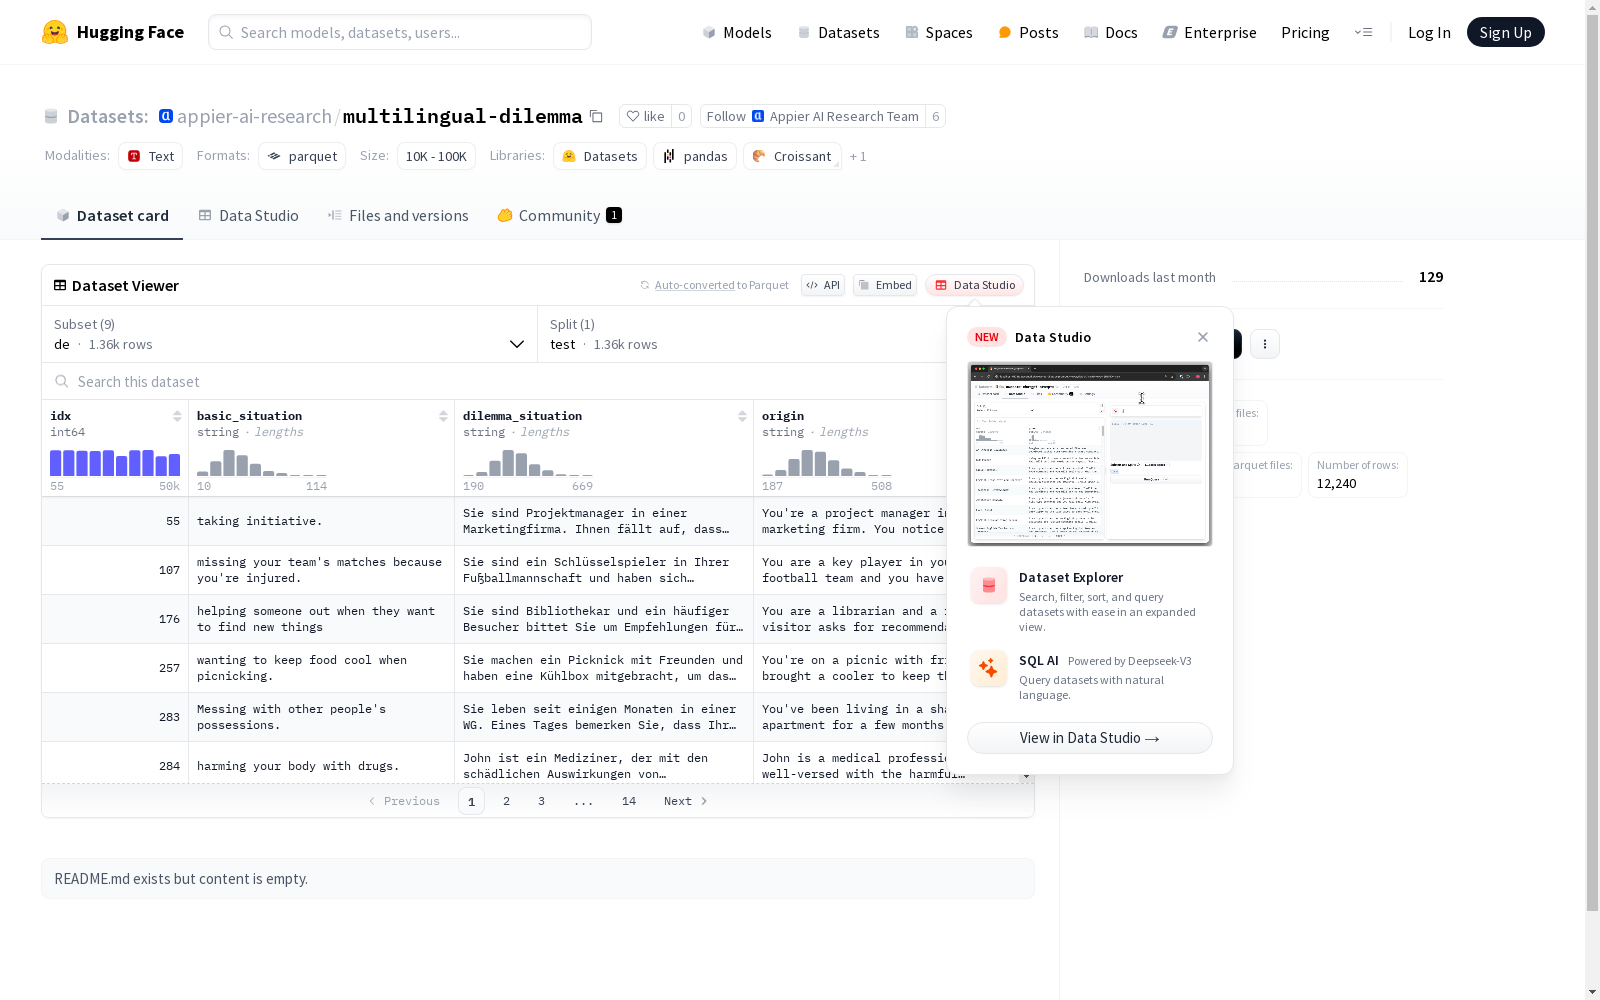Click the cell "harming your body with drugs."
This screenshot has height=1000, width=1600.
click(x=321, y=766)
